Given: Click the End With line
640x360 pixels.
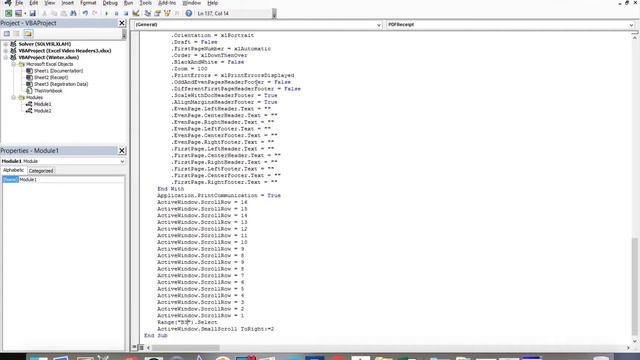Looking at the screenshot, I should 171,189.
